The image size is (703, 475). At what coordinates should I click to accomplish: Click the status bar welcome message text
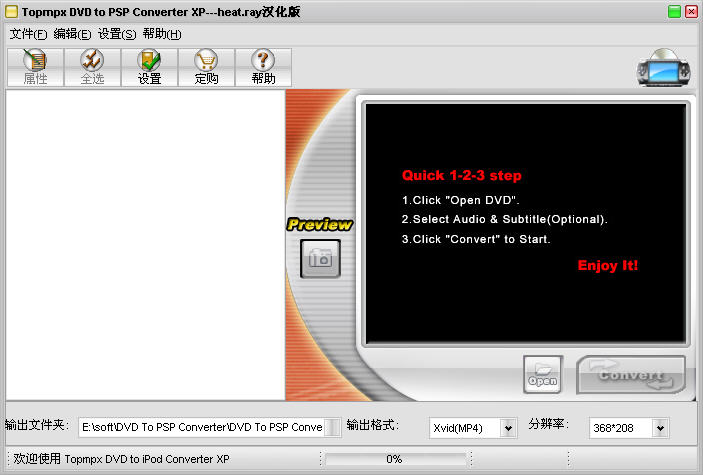[121, 459]
